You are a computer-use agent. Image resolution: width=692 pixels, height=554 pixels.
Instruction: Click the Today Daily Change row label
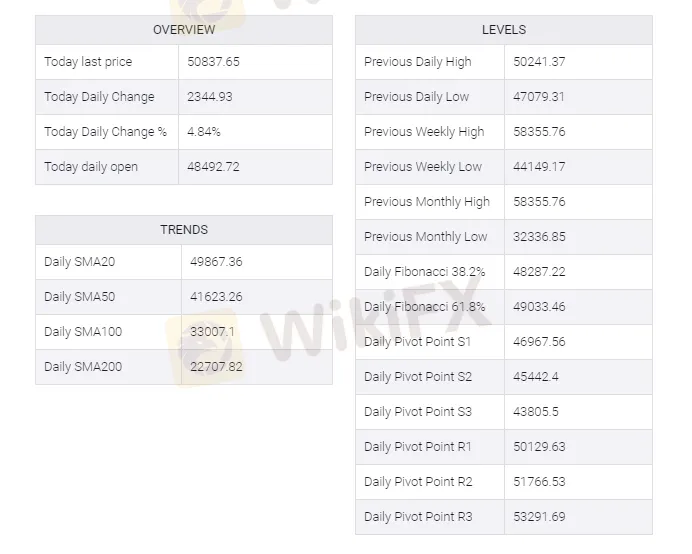pos(99,97)
